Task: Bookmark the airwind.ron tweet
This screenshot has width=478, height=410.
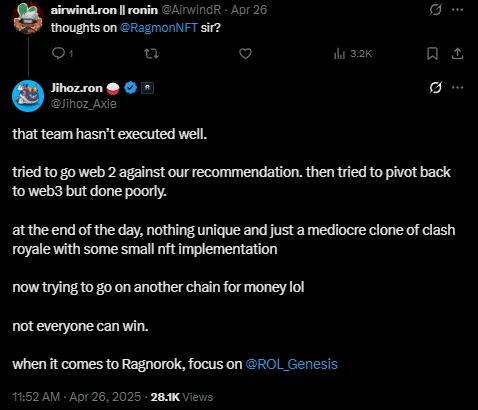Action: [x=432, y=53]
